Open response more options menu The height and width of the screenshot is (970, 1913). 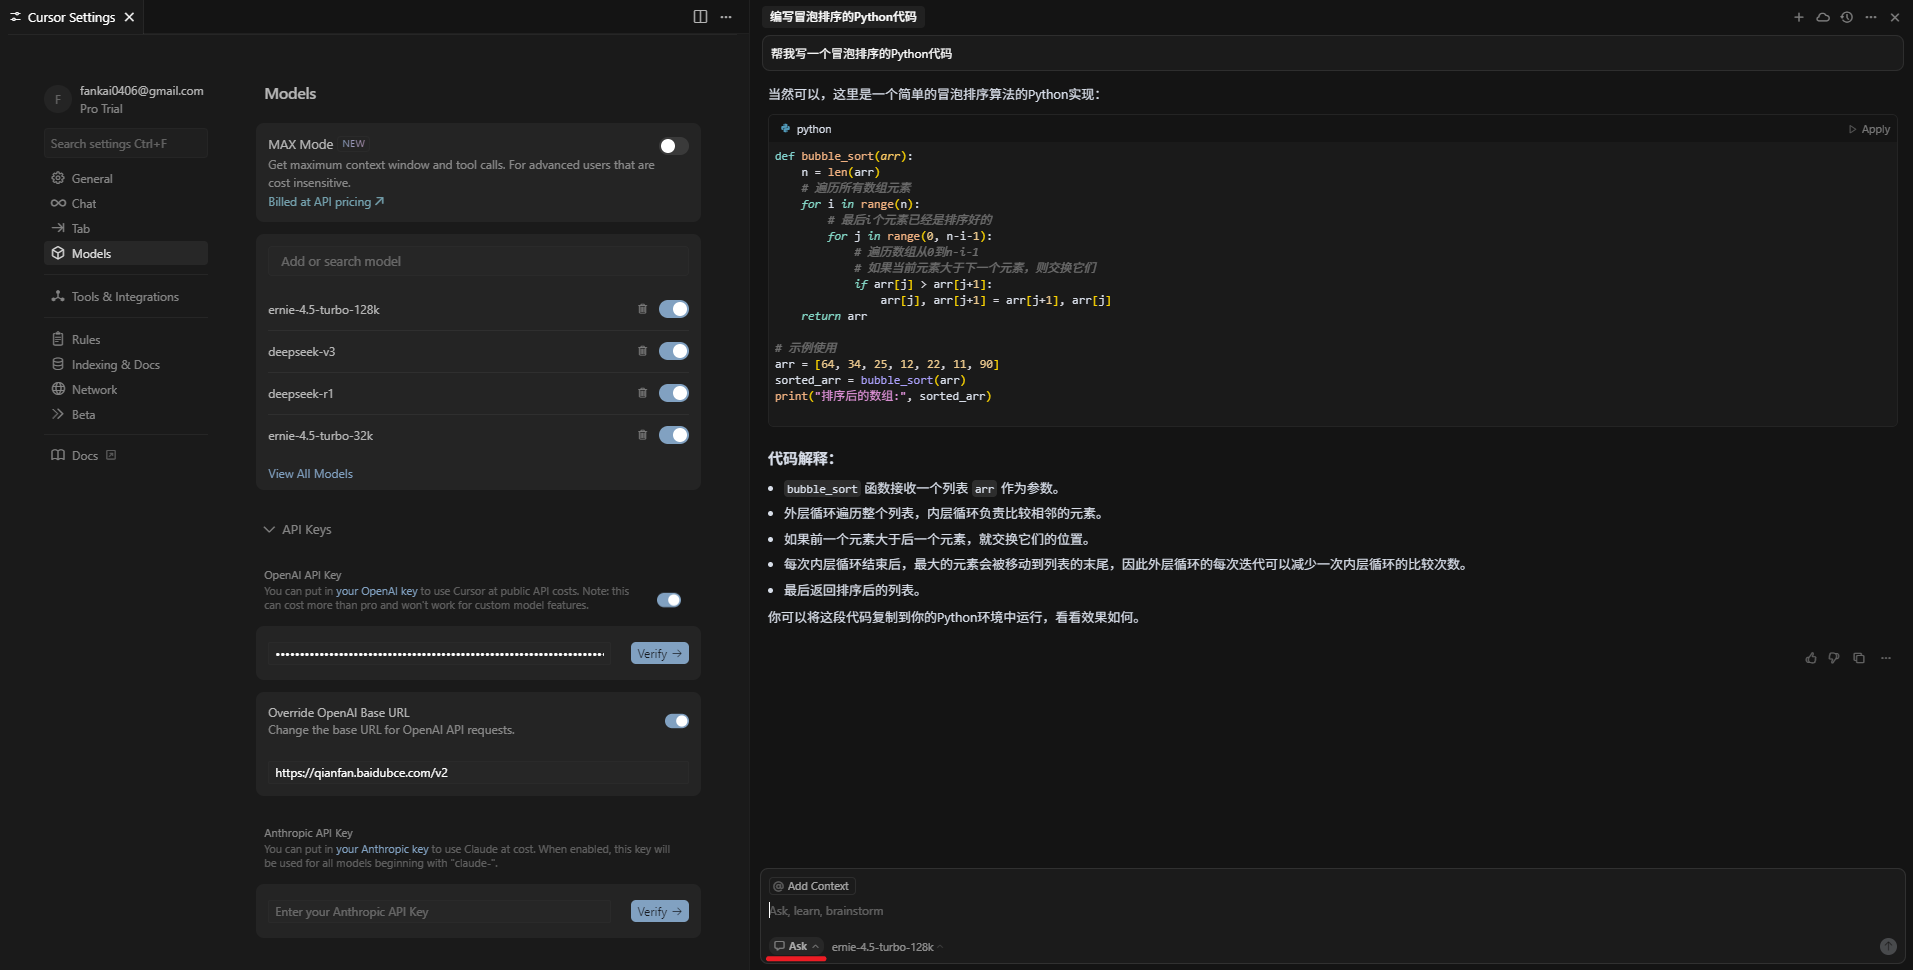1886,658
